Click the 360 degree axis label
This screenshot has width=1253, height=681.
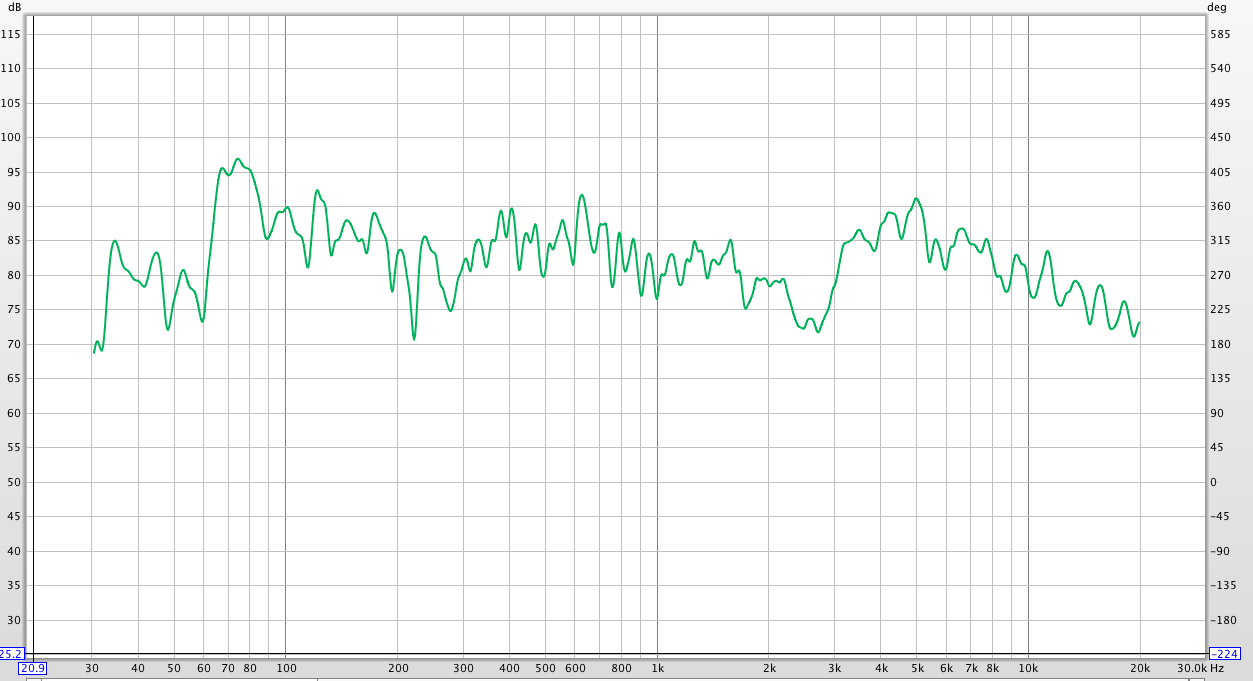tap(1220, 206)
